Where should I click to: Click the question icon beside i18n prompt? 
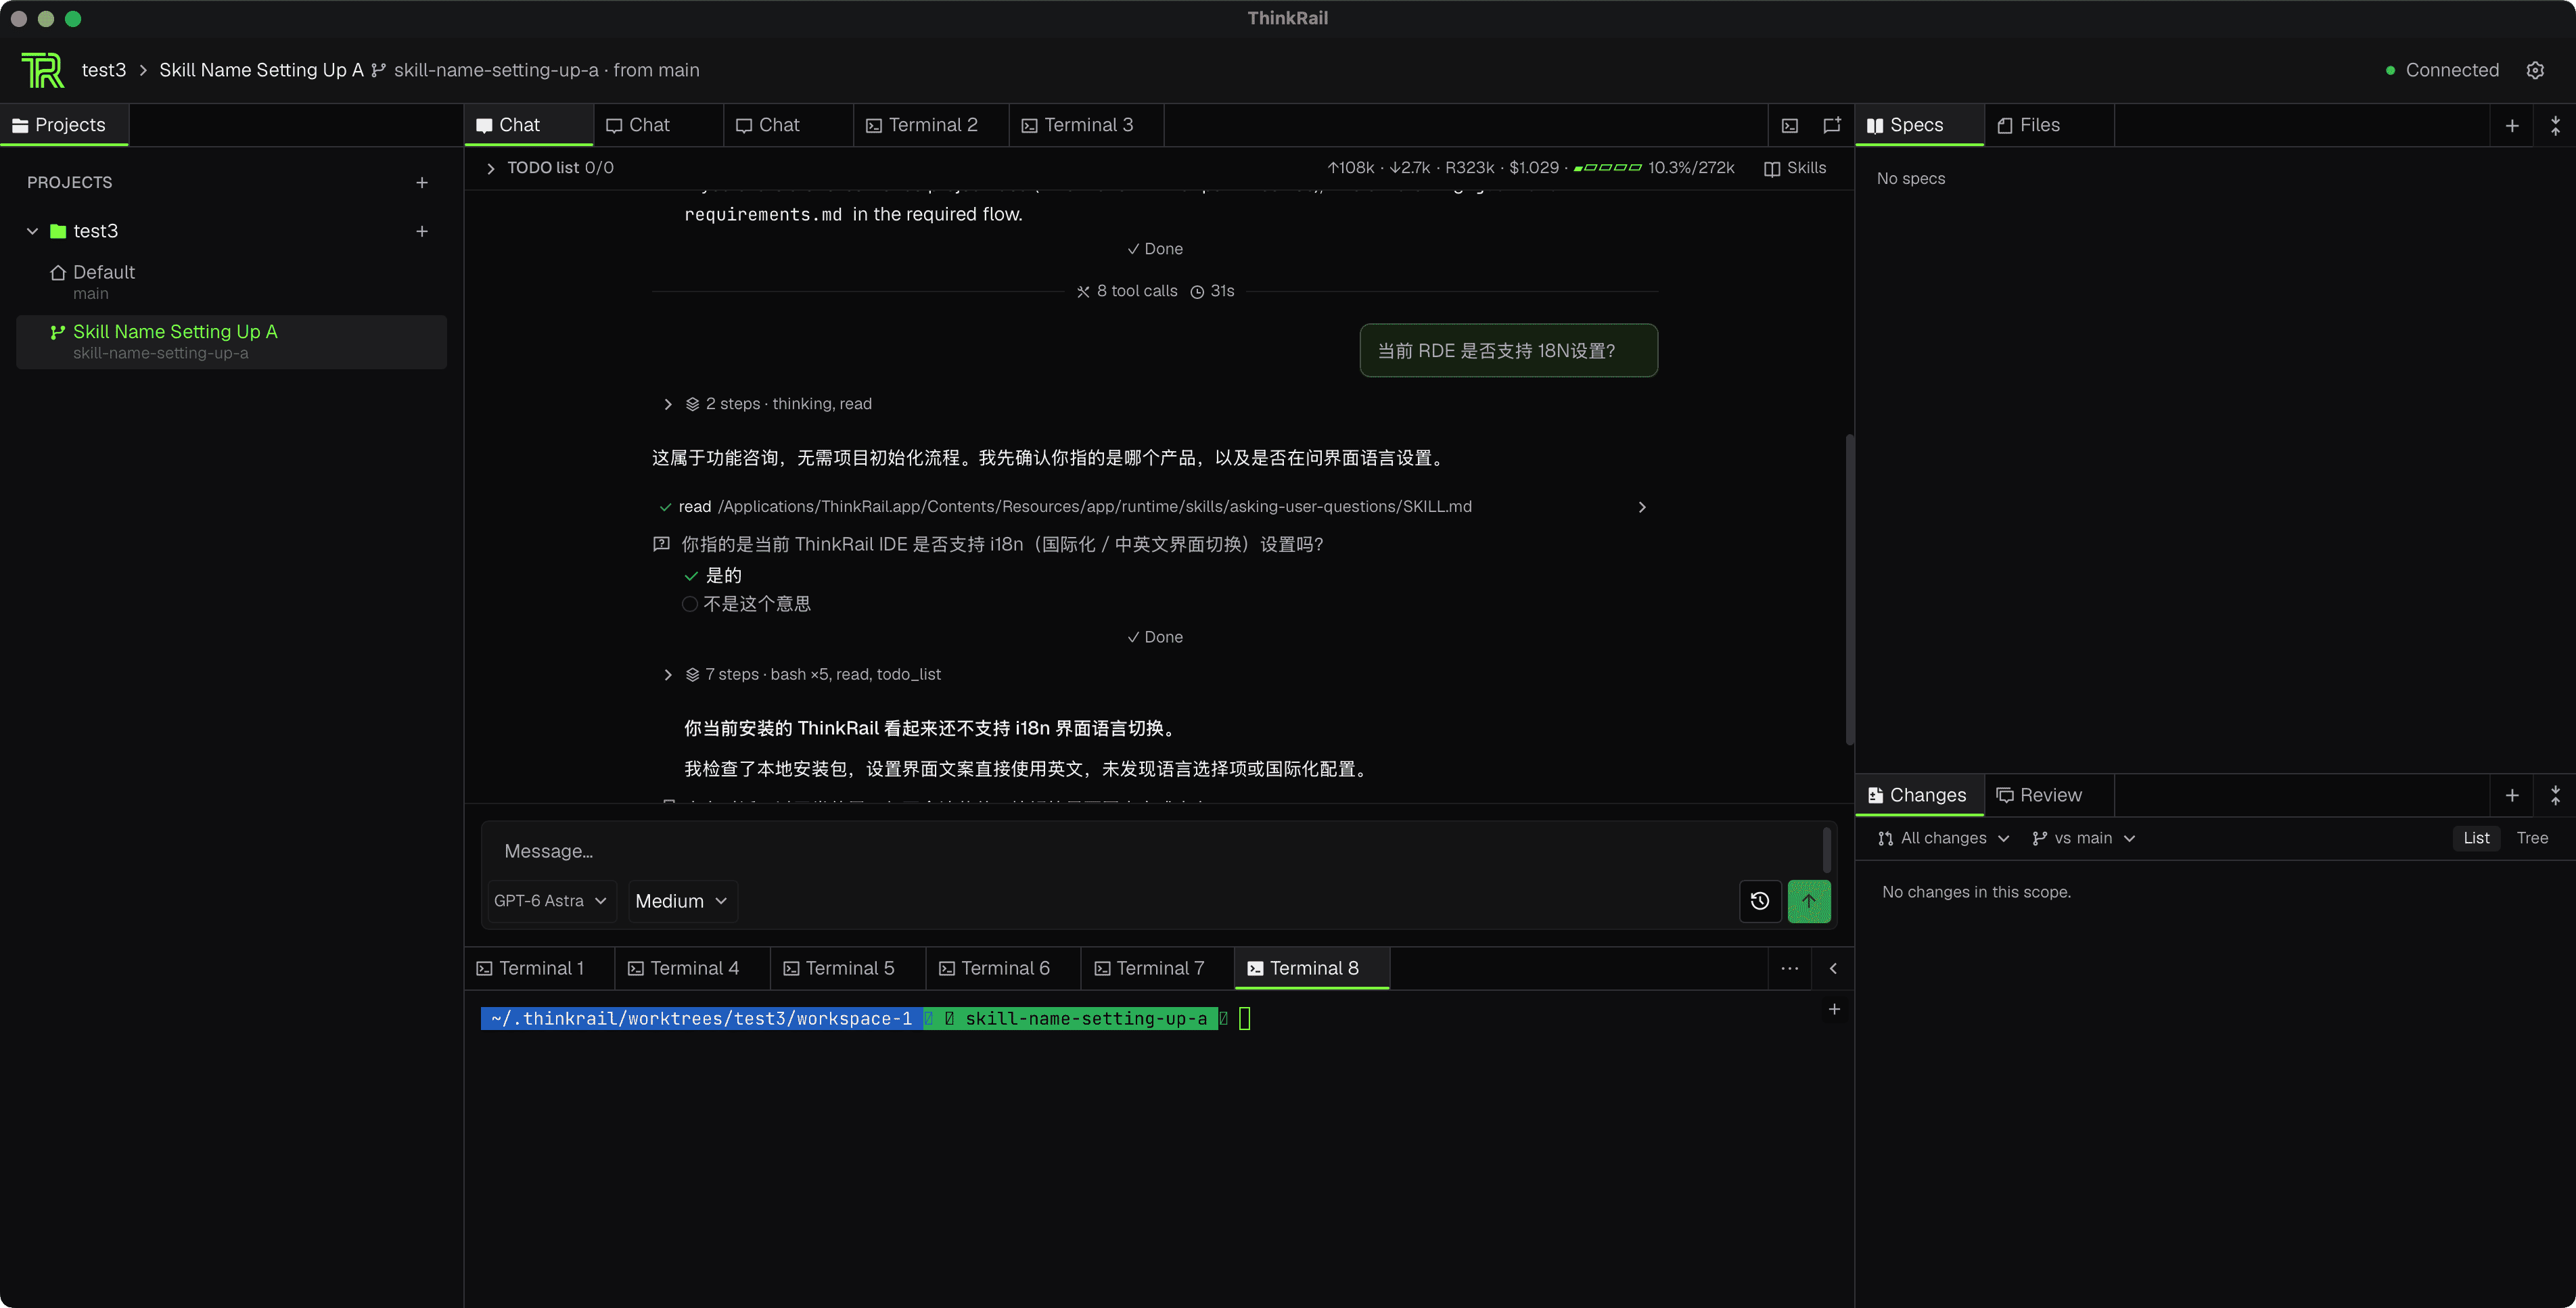[x=661, y=544]
